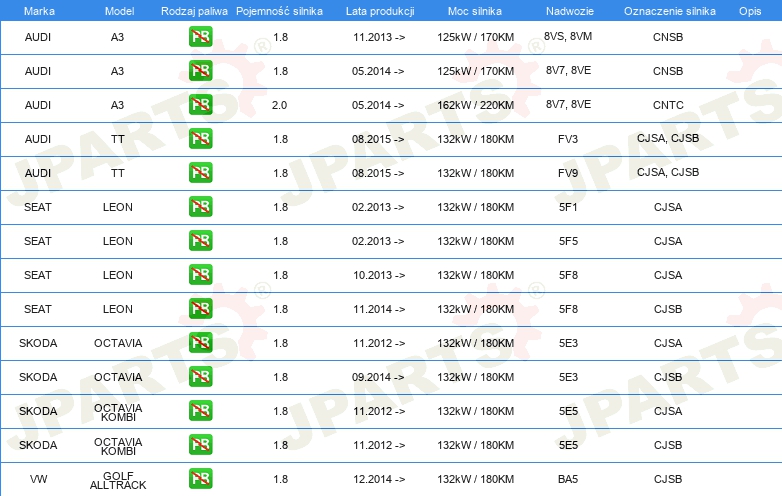
Task: Click the Marka column header
Action: pos(39,11)
